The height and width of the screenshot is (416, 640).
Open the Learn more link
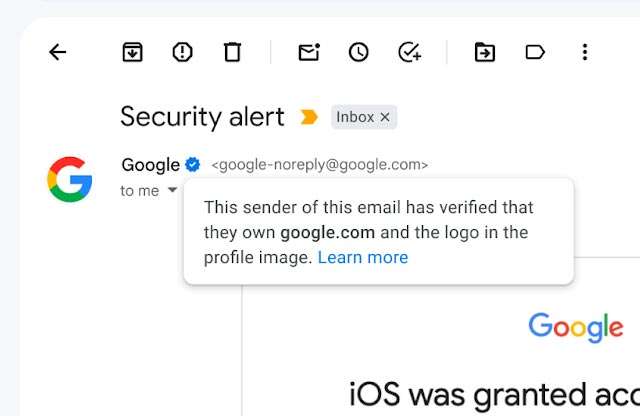point(362,258)
